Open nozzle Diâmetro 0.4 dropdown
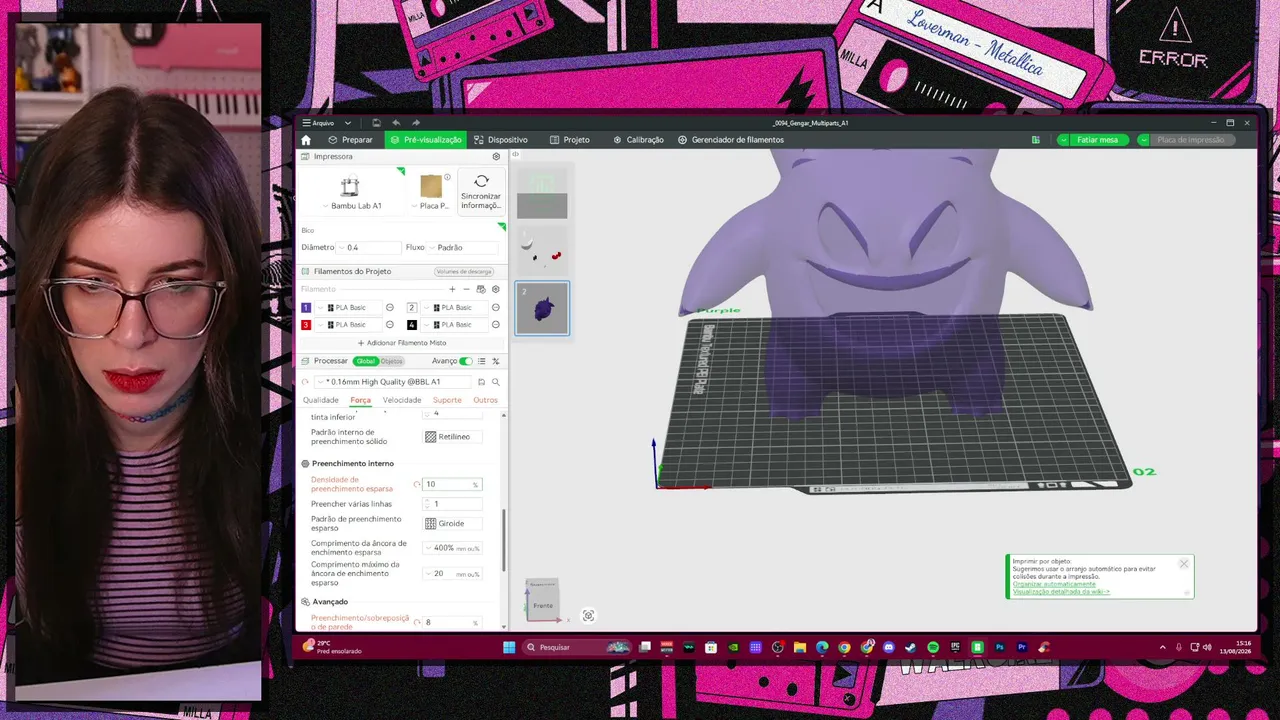The image size is (1280, 720). [367, 247]
